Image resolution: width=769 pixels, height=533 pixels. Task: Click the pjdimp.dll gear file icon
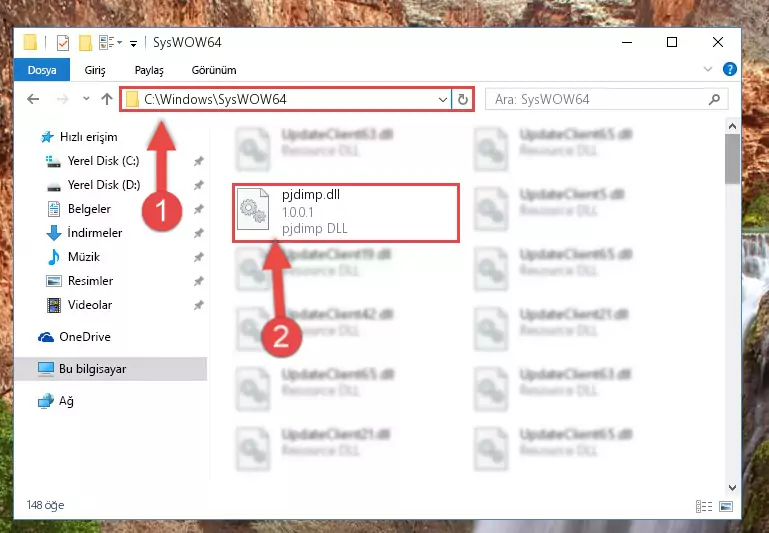pyautogui.click(x=253, y=209)
